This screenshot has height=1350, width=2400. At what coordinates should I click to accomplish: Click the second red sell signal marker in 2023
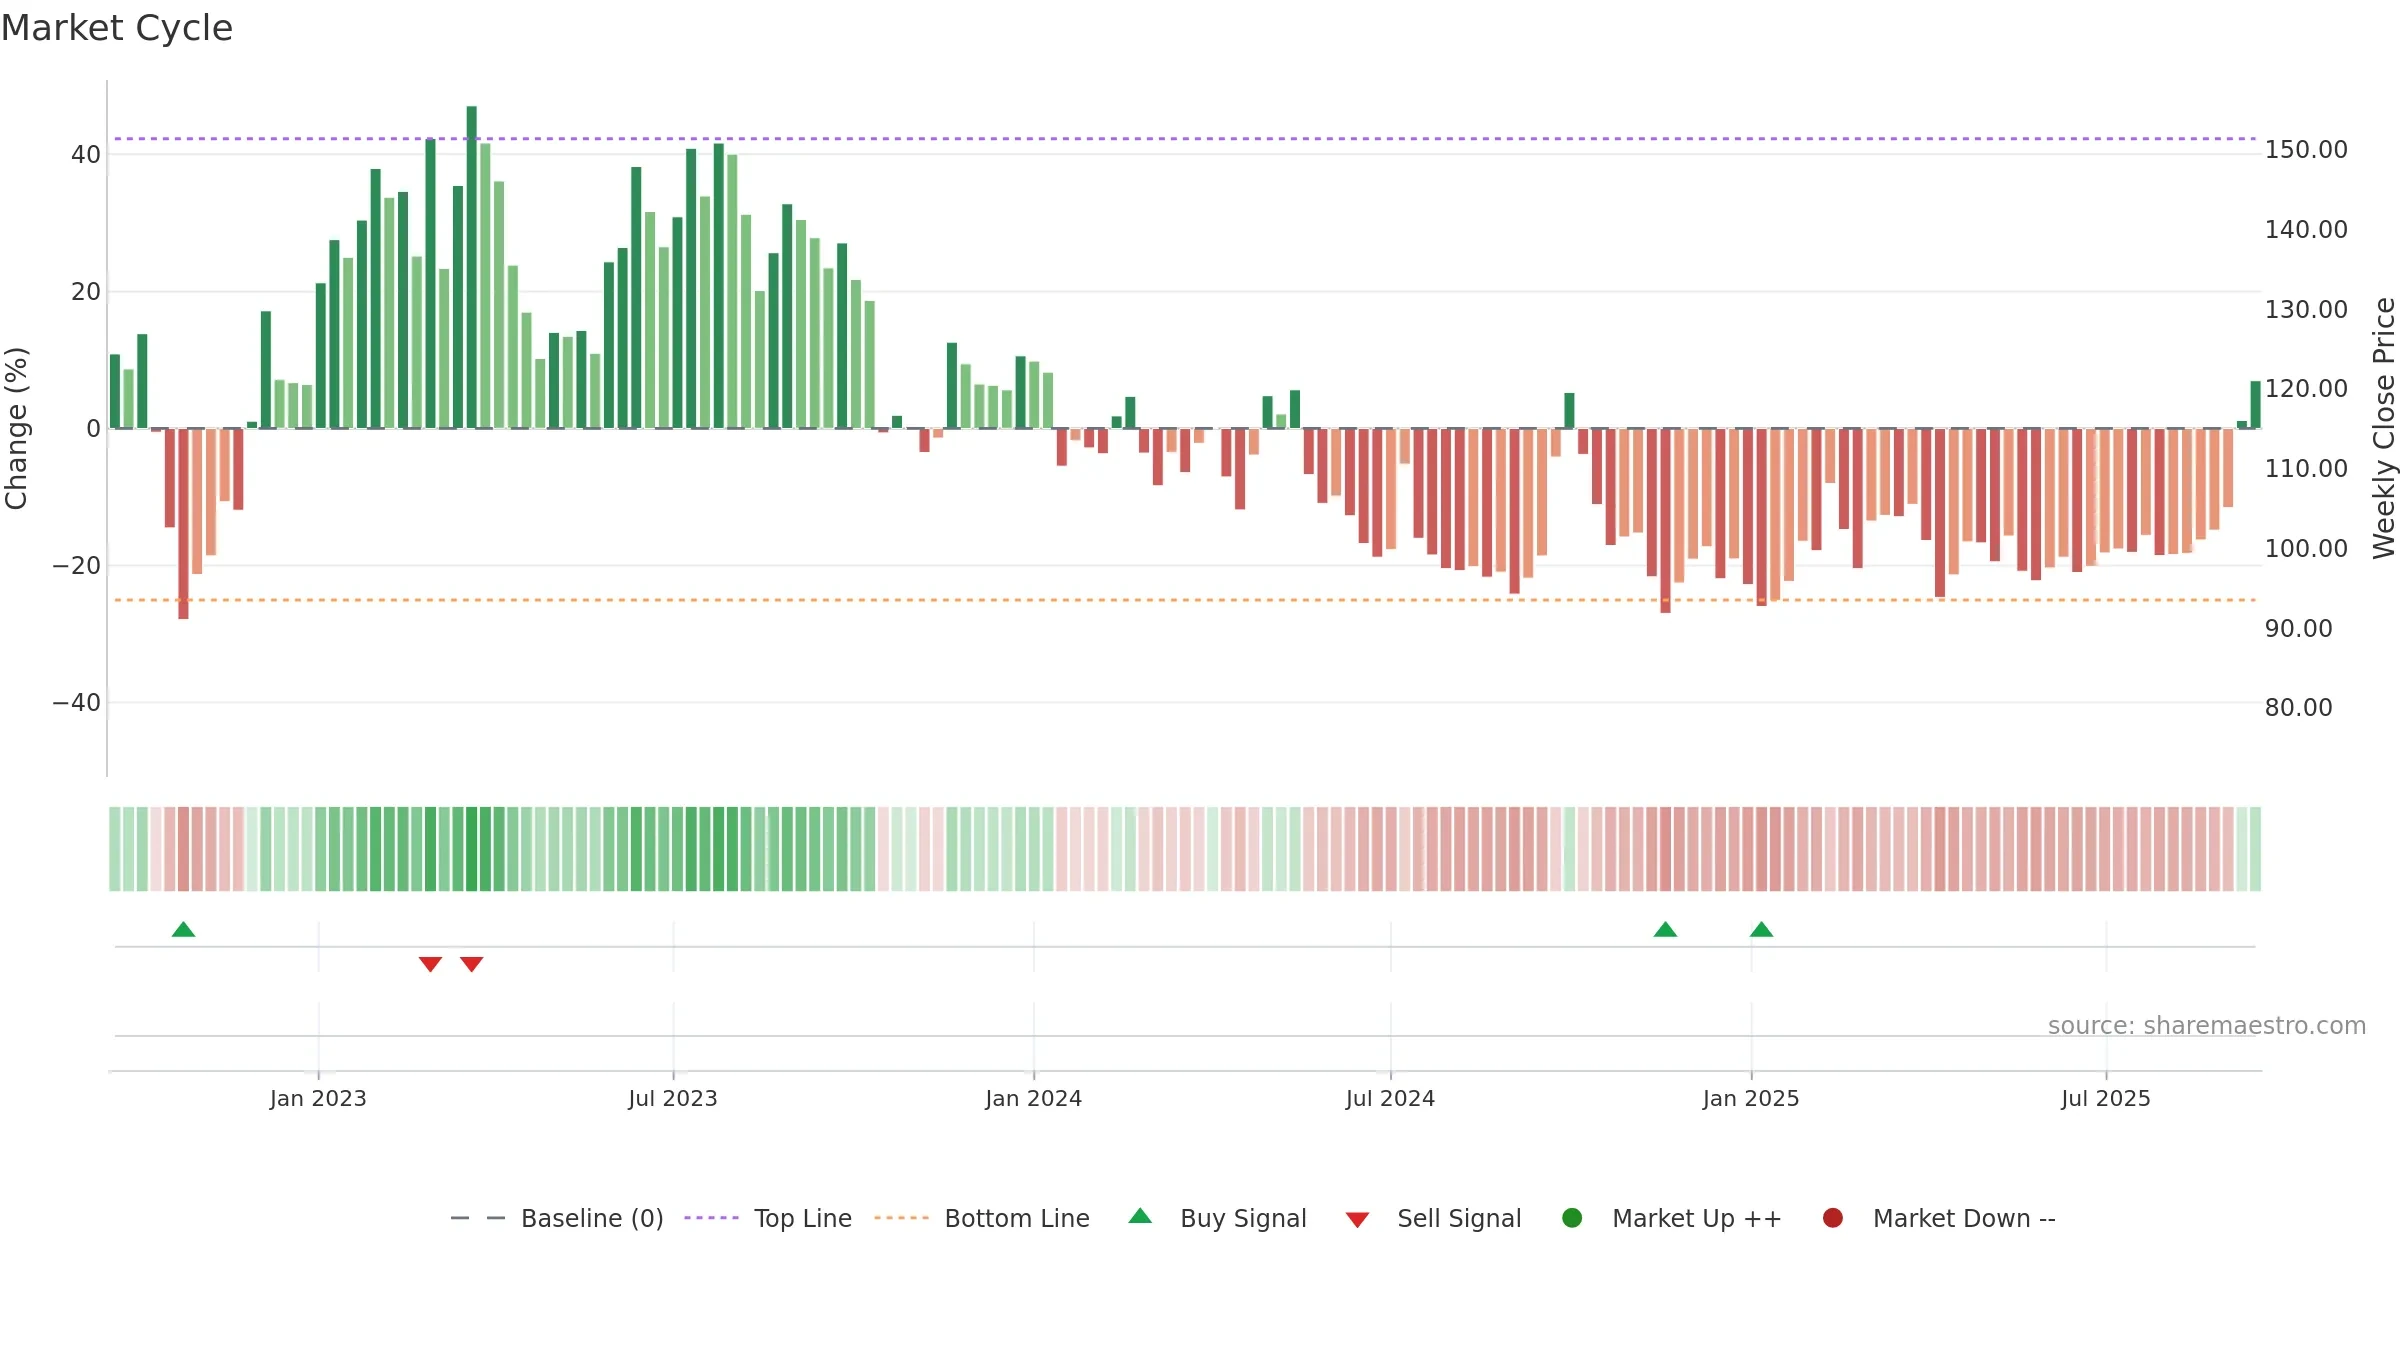click(x=472, y=964)
